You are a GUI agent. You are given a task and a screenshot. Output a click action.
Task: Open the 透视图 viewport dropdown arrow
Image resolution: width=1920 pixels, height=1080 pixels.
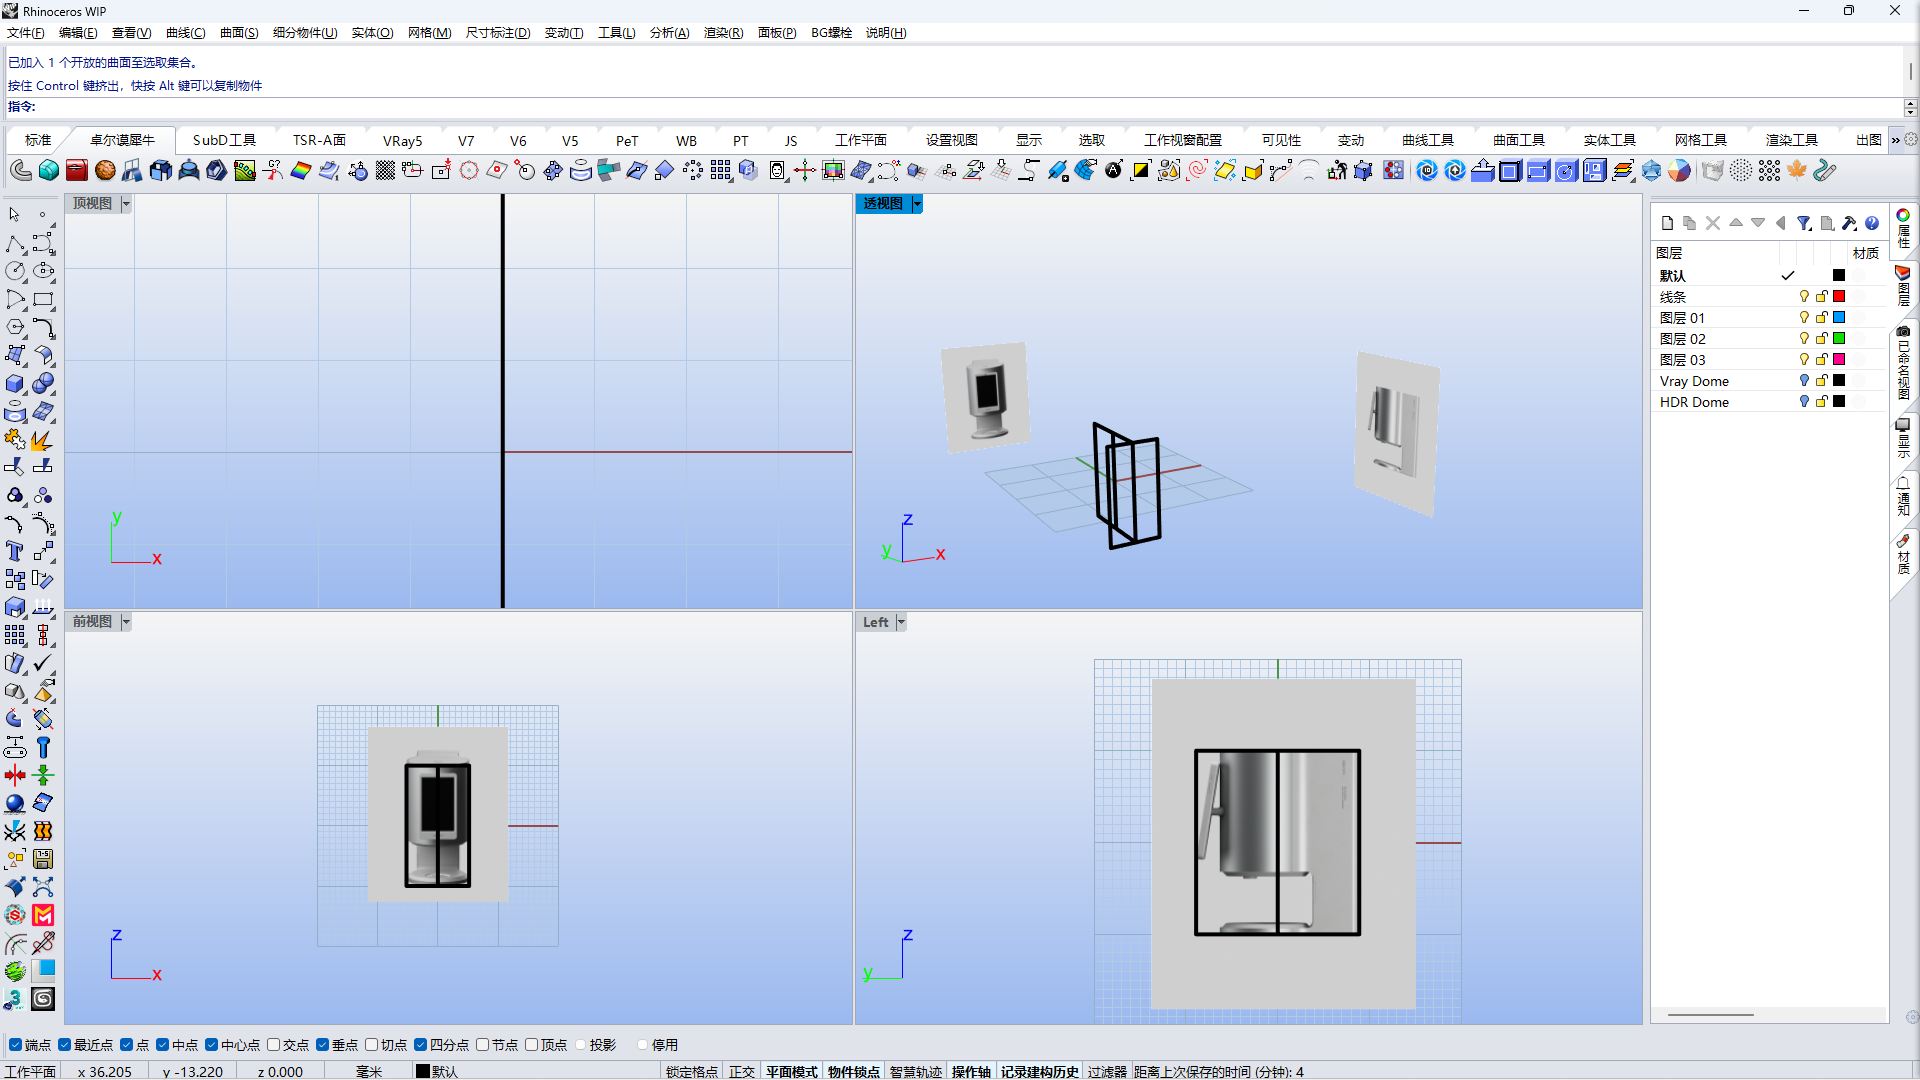pos(917,204)
